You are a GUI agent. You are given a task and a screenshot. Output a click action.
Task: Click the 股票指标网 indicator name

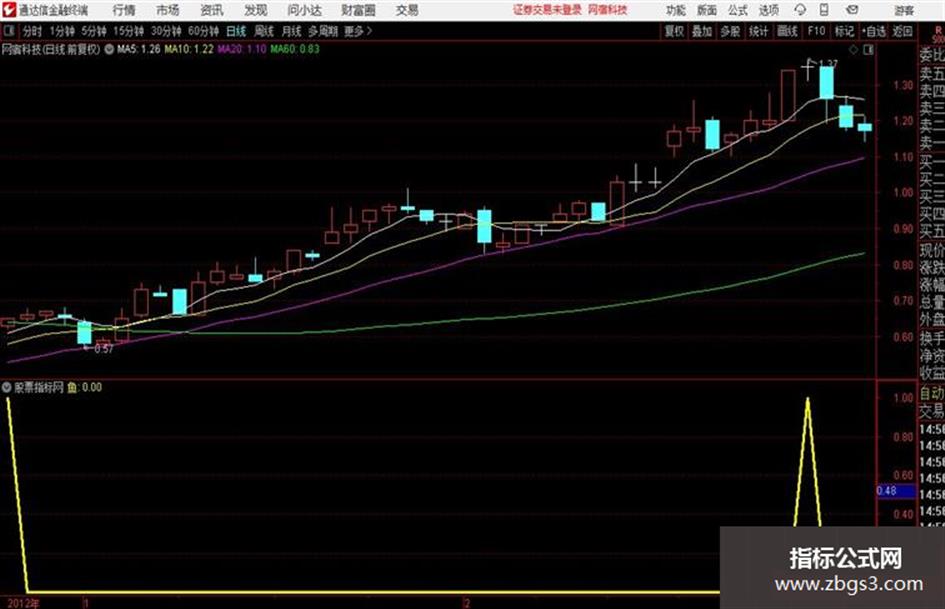39,387
